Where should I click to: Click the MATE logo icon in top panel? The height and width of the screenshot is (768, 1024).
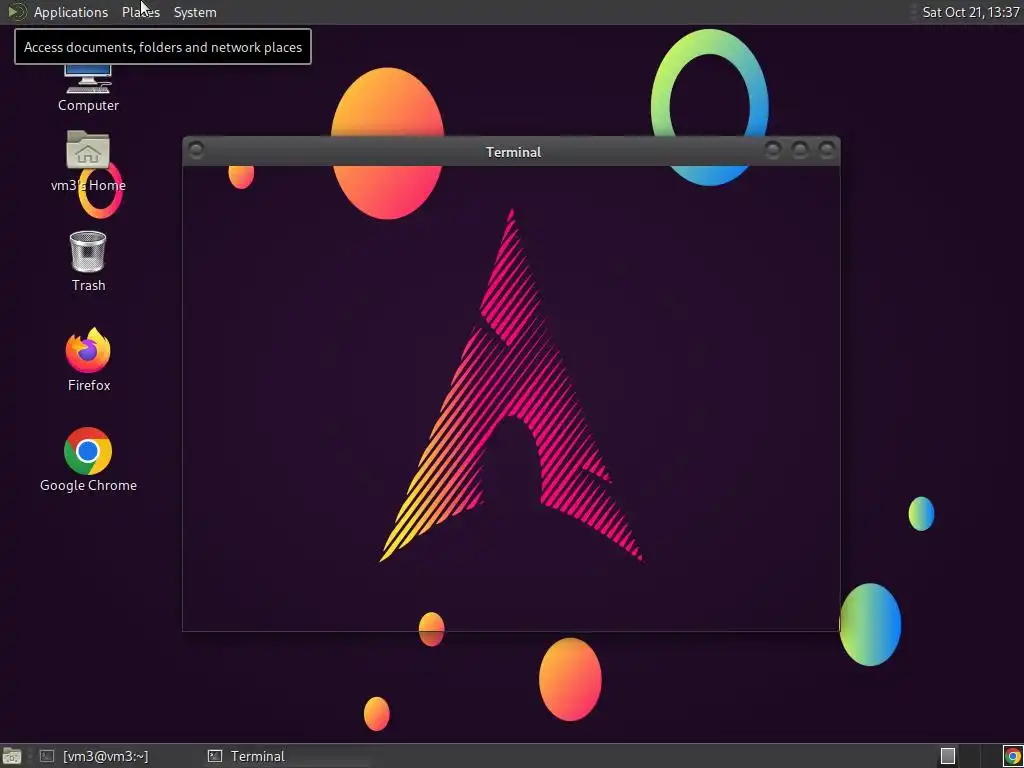pos(16,12)
